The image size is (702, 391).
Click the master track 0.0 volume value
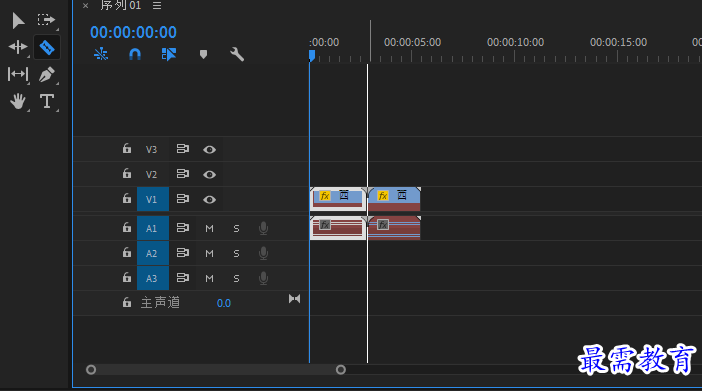coord(224,303)
